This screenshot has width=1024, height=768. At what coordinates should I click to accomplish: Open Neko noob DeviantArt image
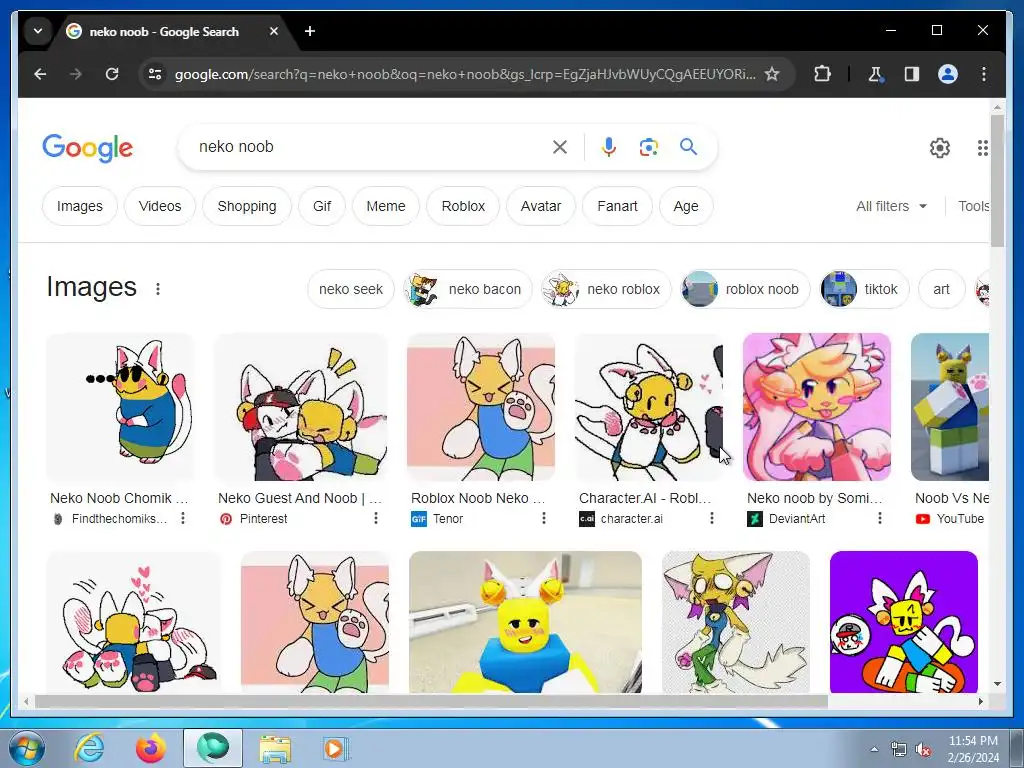817,407
